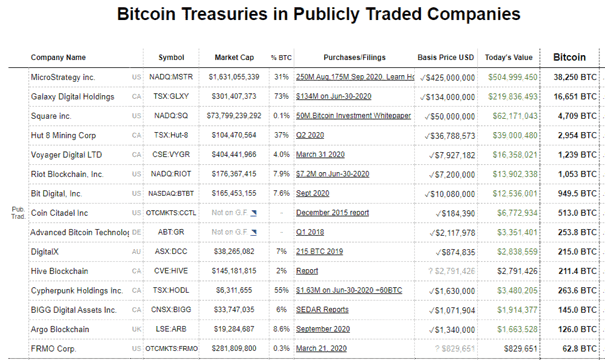
Task: Open BIGG Digital Assets SEDAR Reports link
Action: coord(322,309)
